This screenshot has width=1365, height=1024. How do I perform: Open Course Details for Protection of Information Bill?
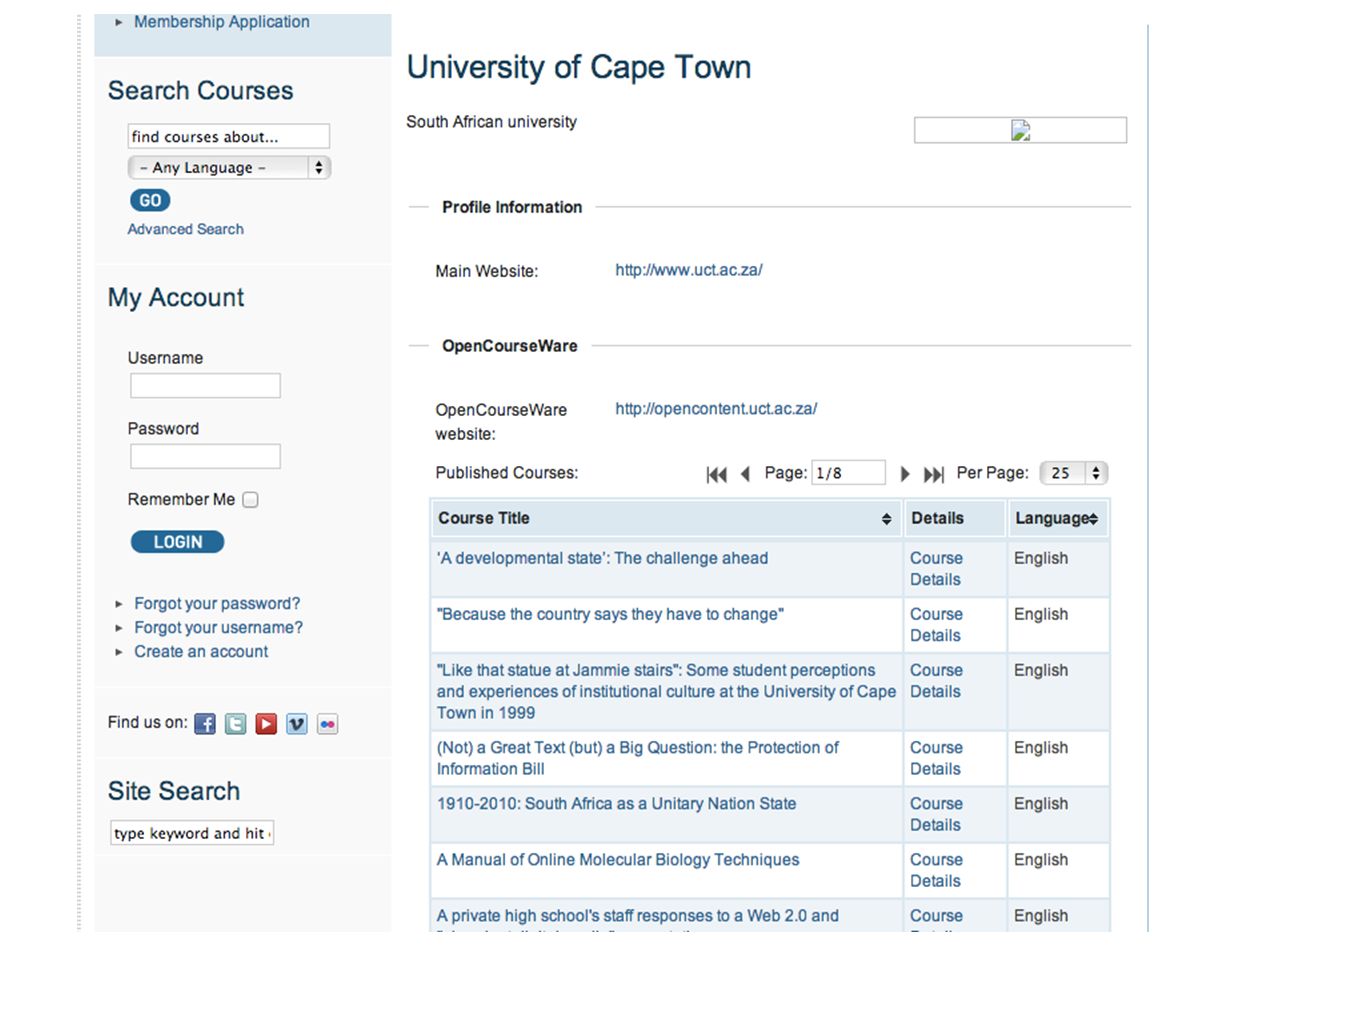tap(936, 758)
